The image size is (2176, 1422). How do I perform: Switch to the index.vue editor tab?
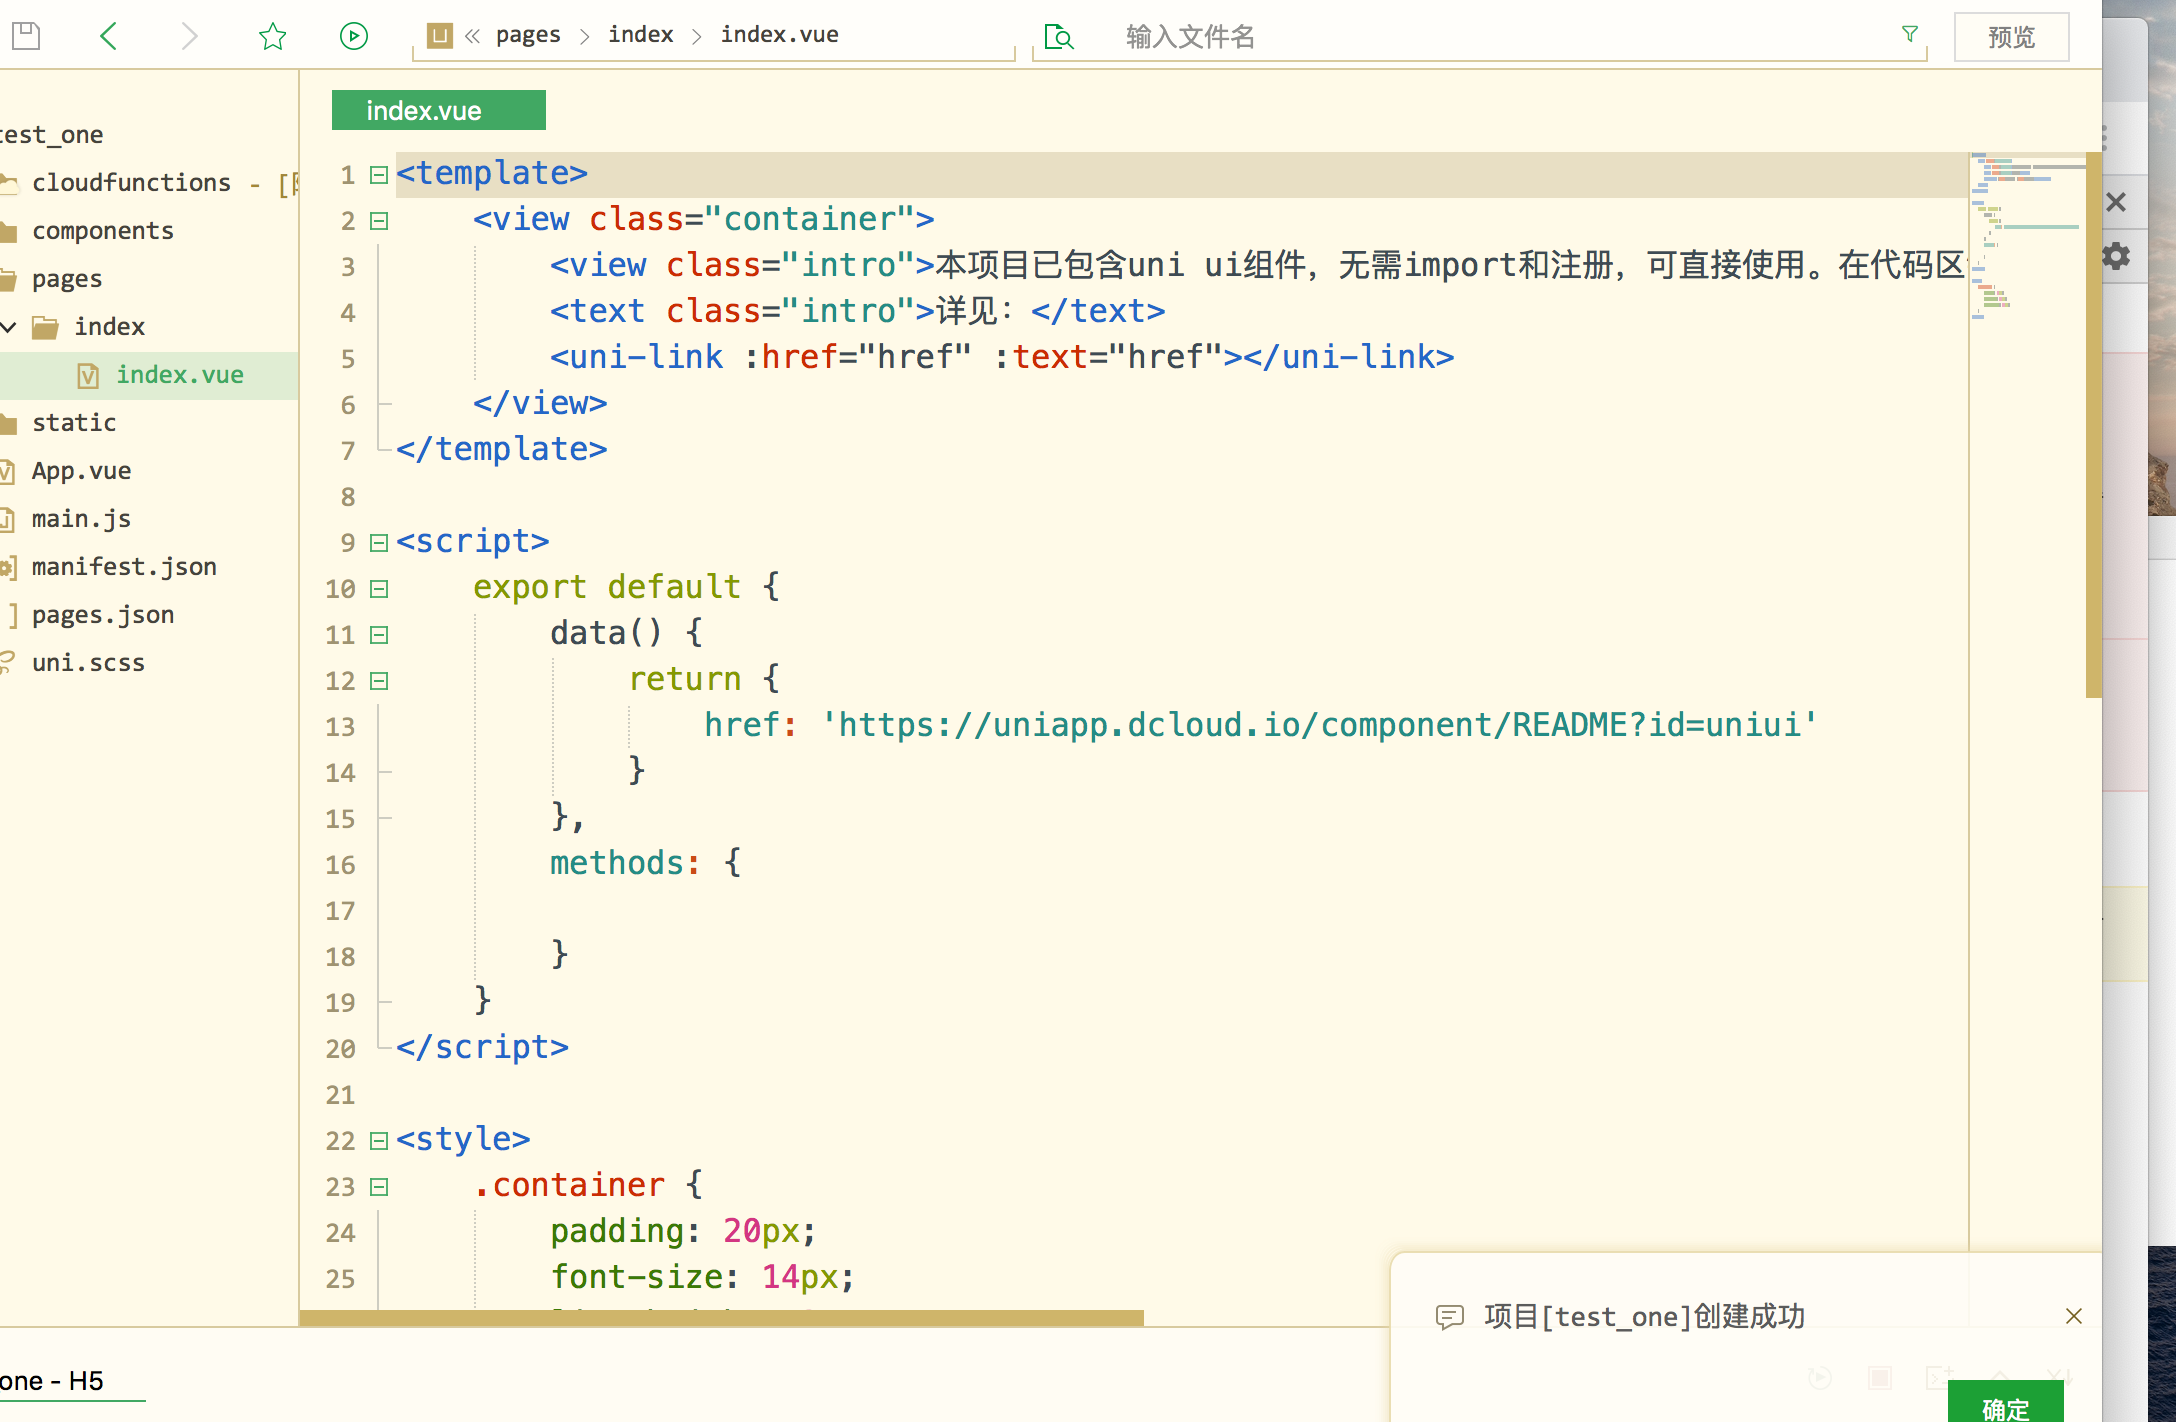click(439, 110)
